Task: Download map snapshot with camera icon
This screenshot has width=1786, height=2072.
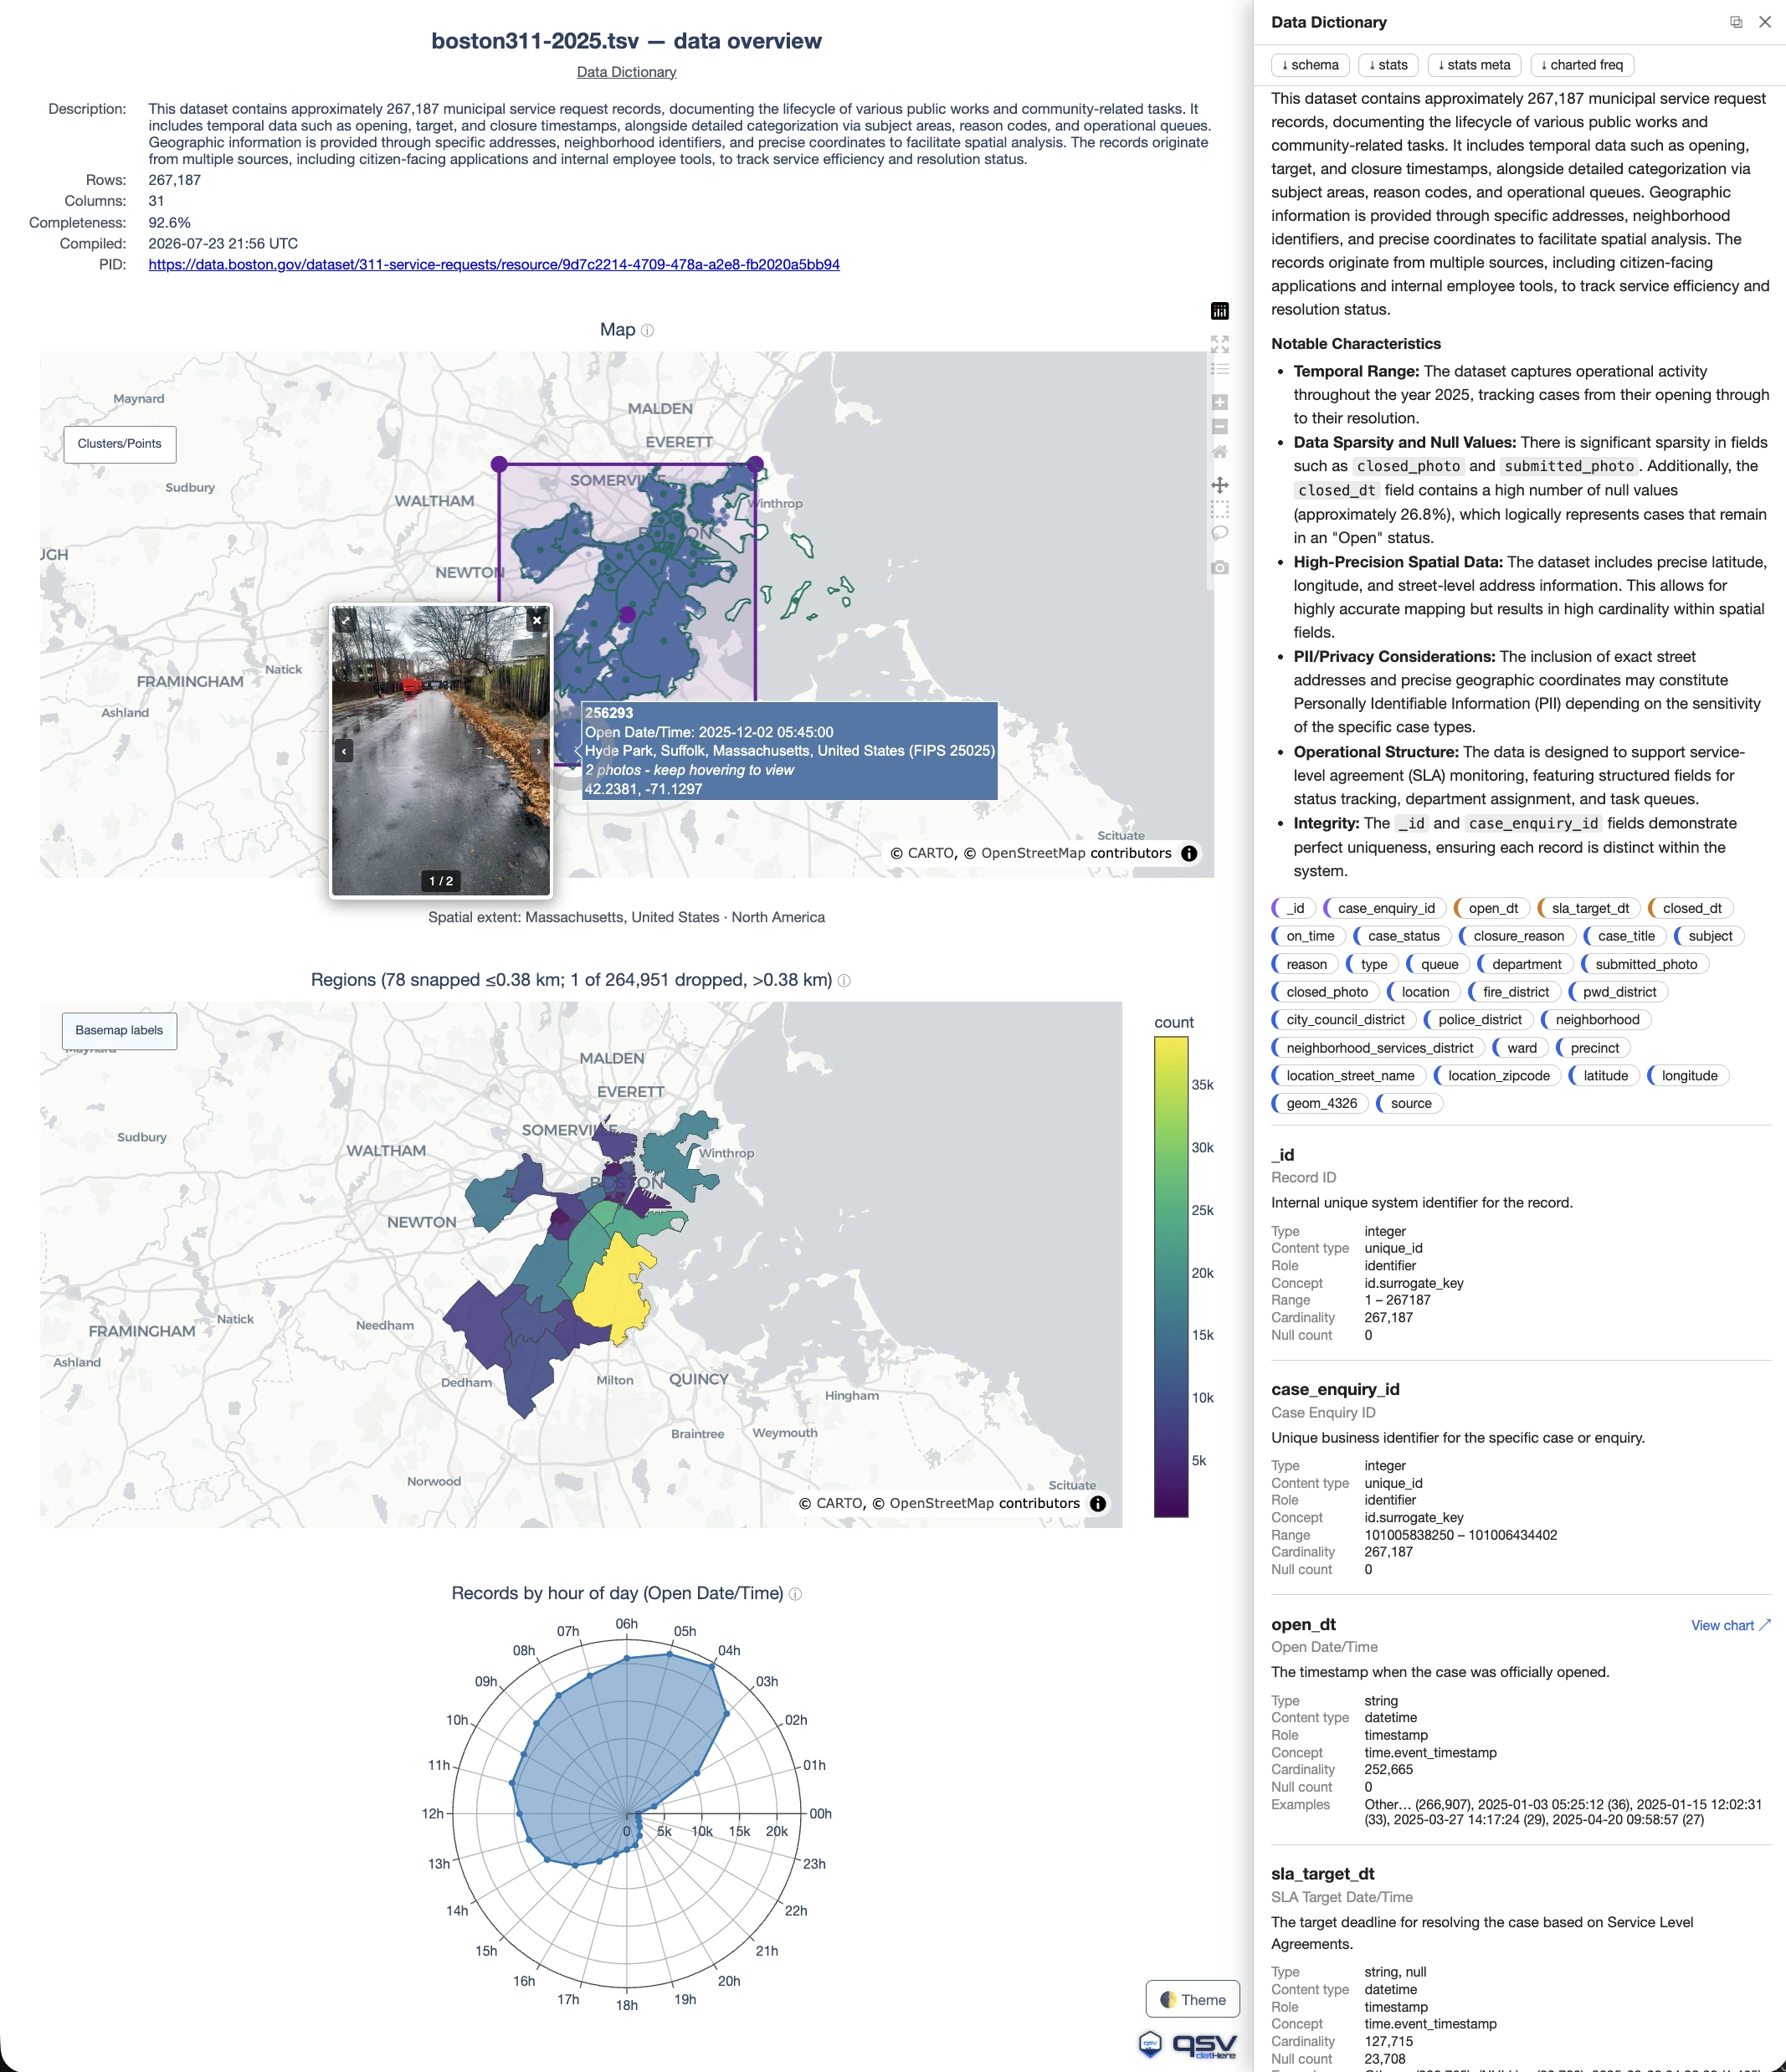Action: pyautogui.click(x=1219, y=568)
